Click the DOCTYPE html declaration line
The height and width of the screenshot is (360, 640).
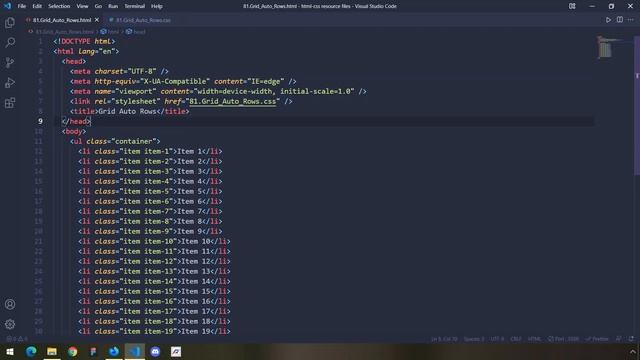click(x=84, y=41)
